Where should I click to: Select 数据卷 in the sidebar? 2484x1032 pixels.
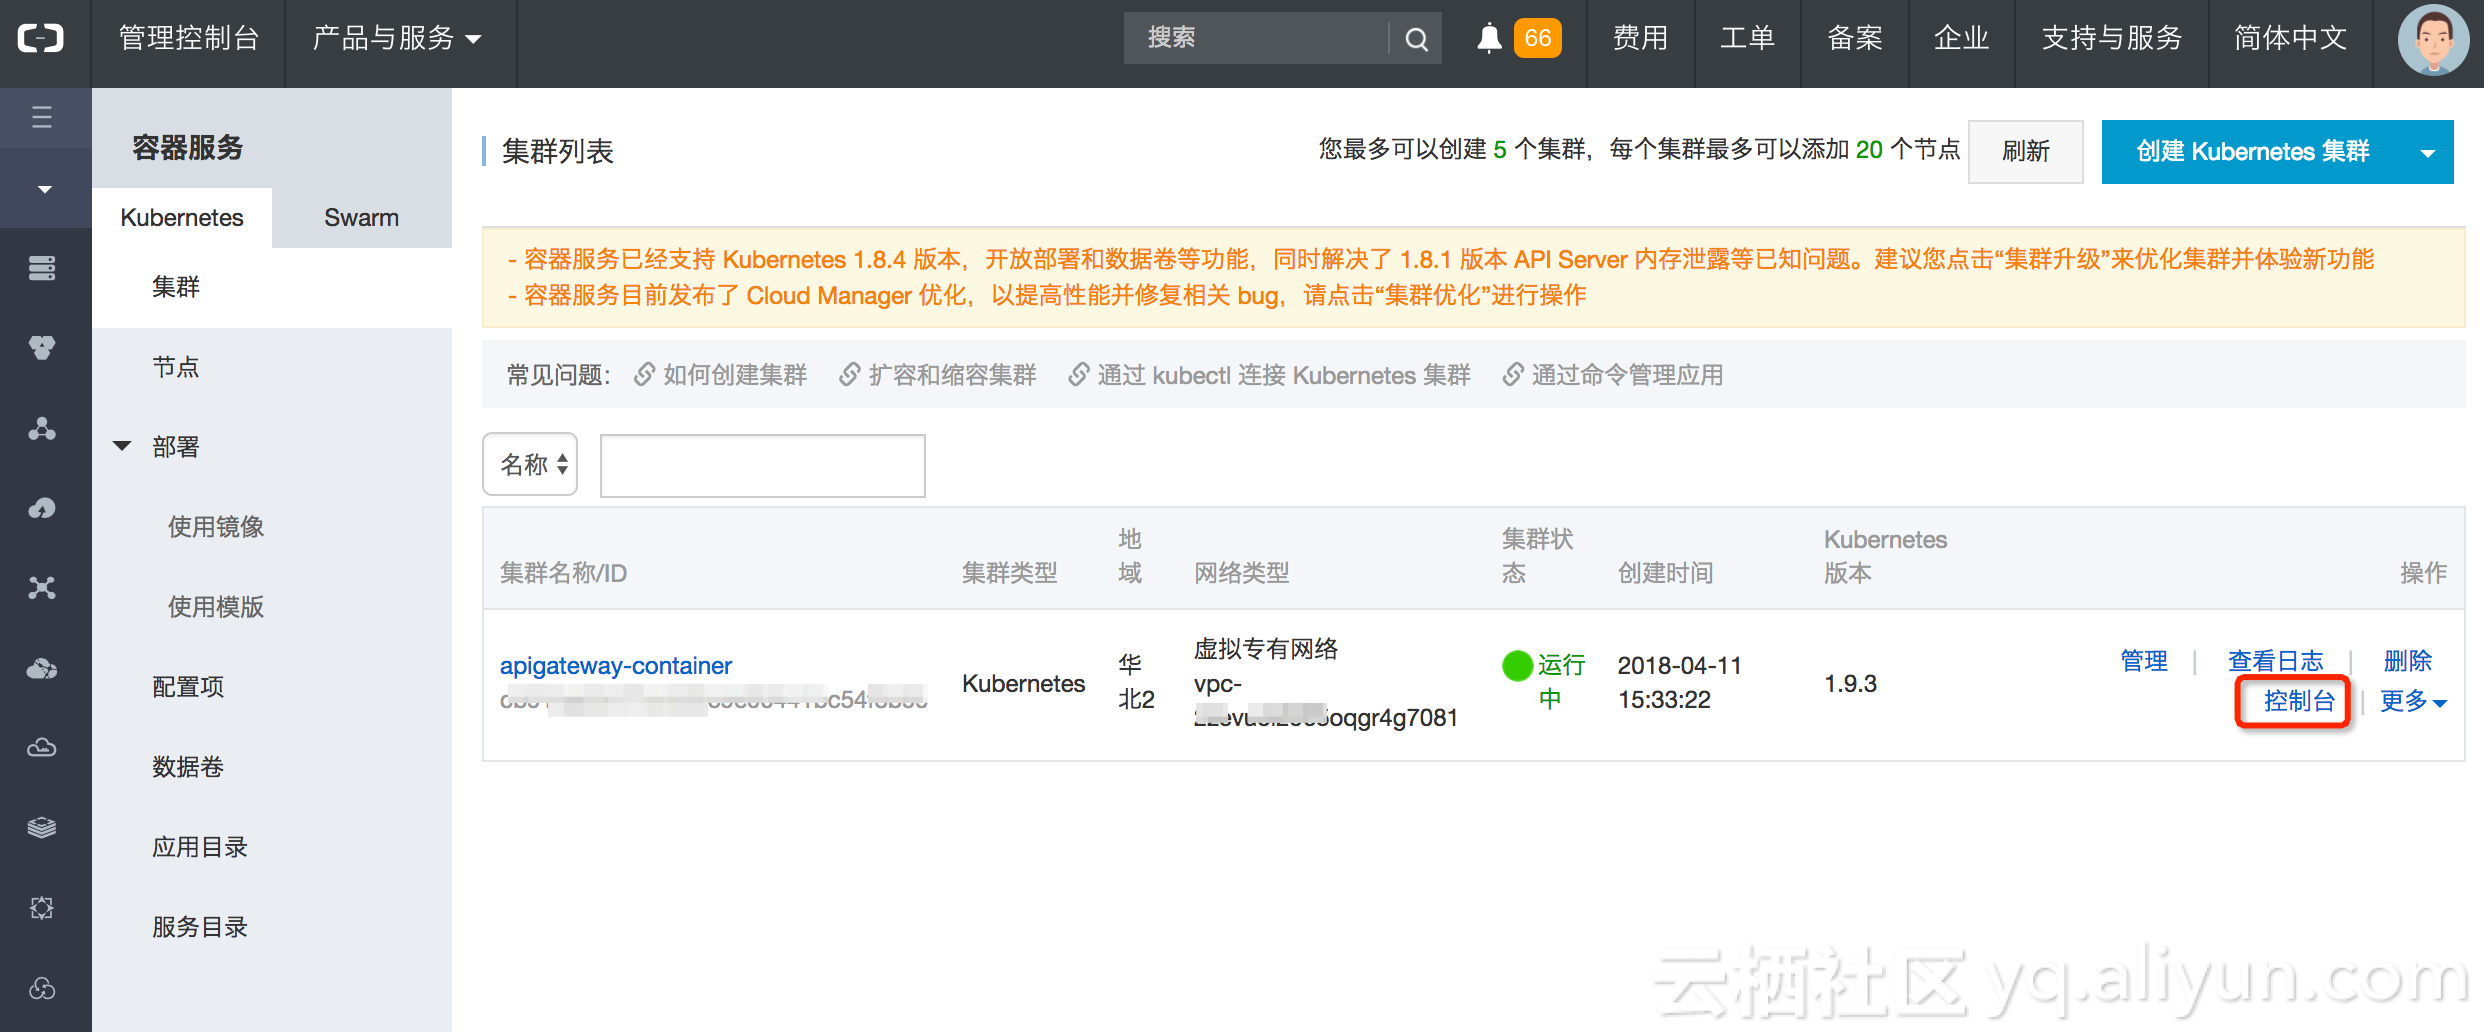[x=188, y=767]
